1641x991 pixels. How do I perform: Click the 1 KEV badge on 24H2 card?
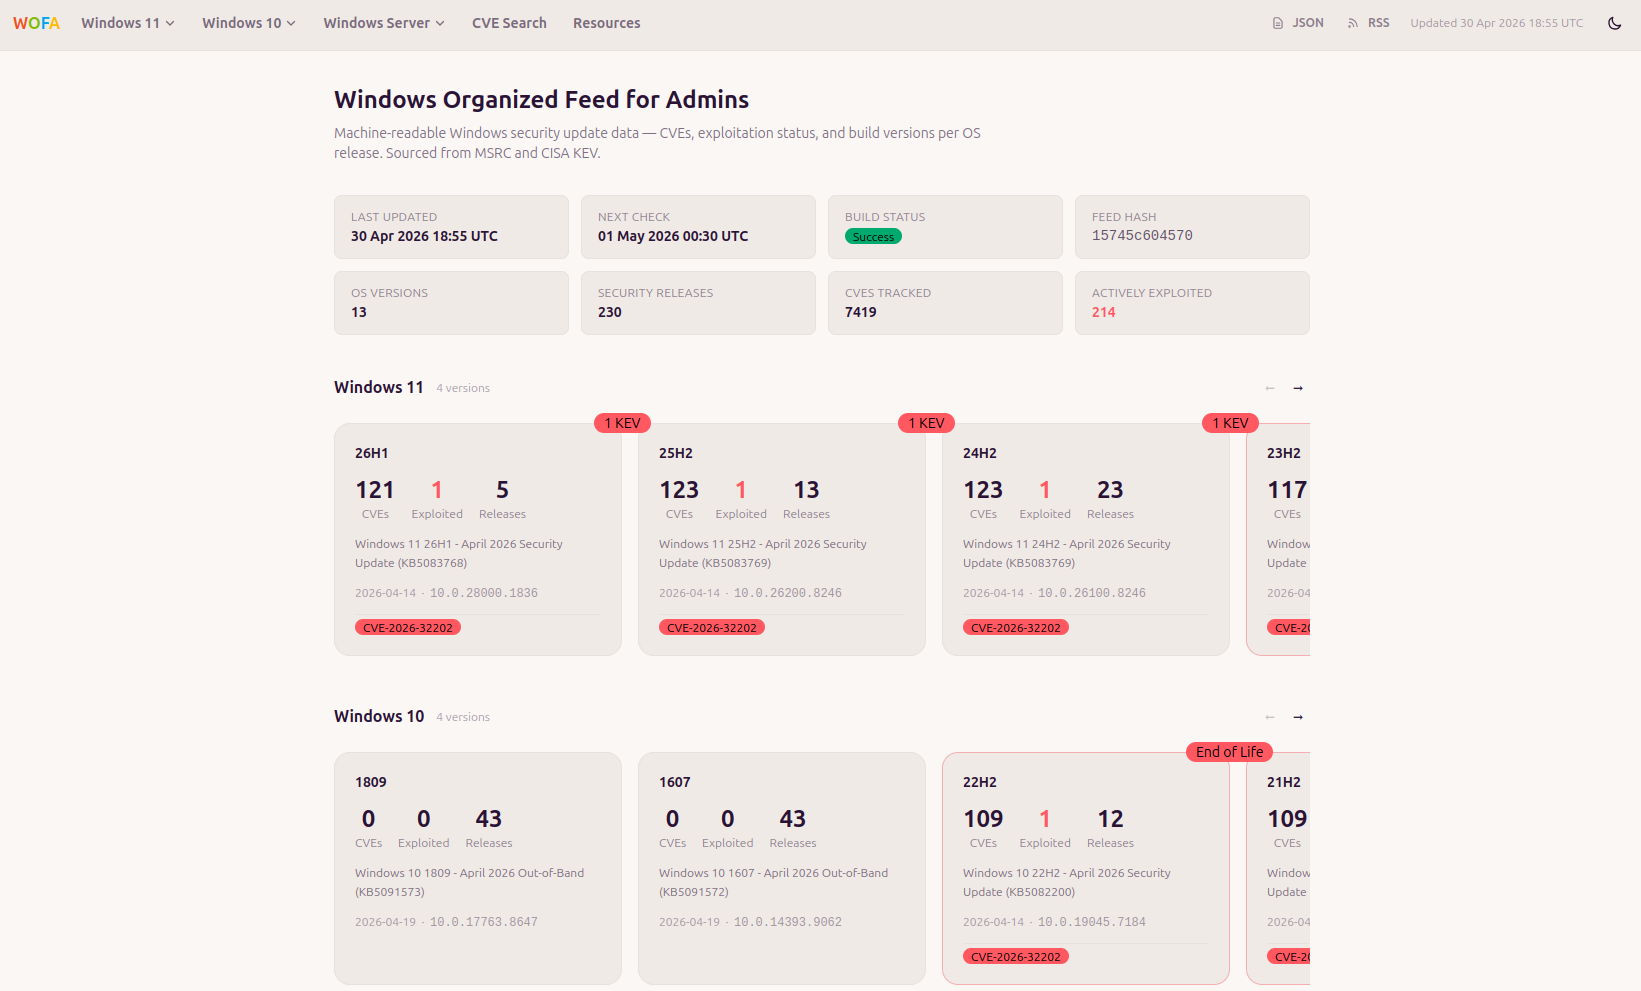point(1230,423)
